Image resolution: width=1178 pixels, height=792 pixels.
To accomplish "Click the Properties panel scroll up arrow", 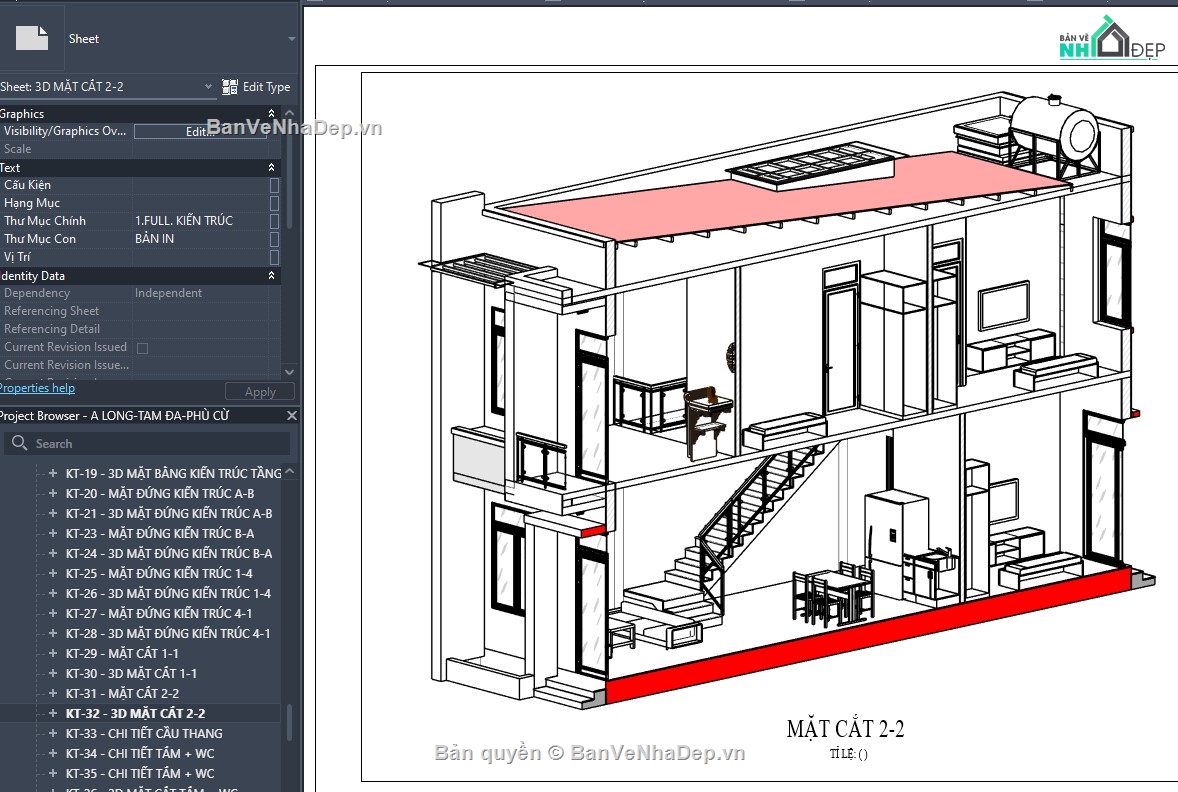I will 290,113.
